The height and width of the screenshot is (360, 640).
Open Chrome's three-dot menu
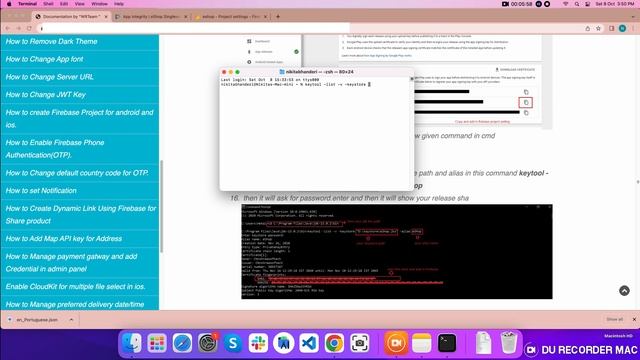coord(633,28)
